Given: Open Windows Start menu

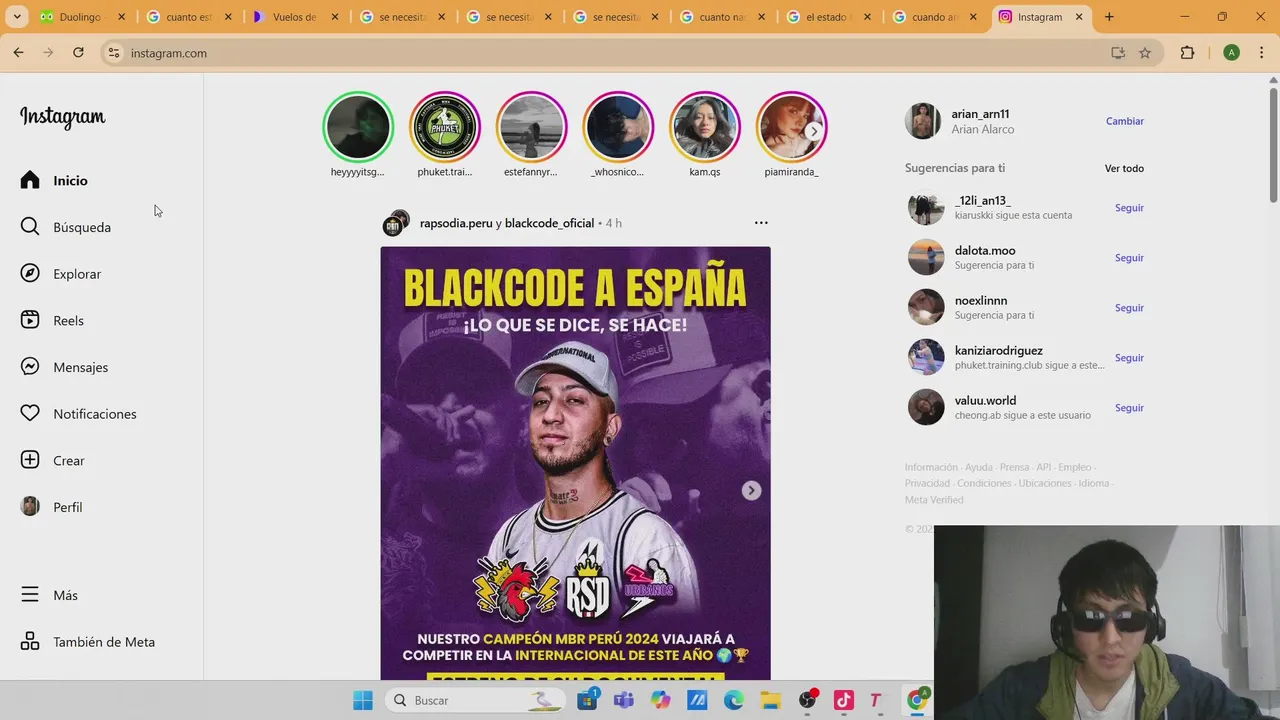Looking at the screenshot, I should pos(362,700).
